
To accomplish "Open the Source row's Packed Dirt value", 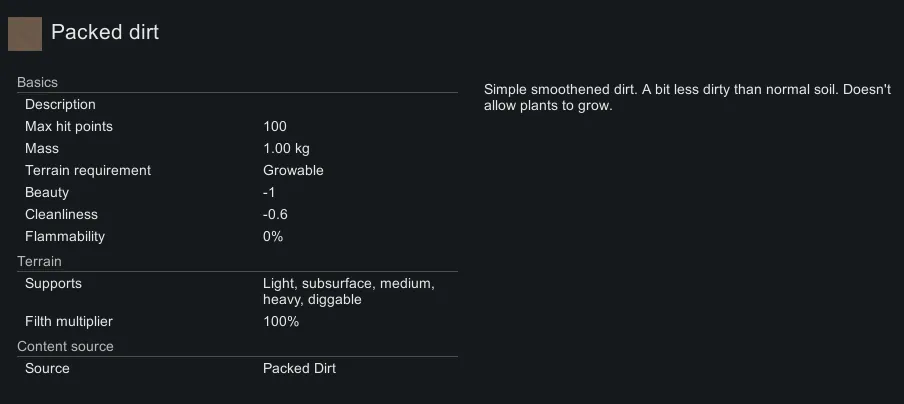I will click(299, 368).
